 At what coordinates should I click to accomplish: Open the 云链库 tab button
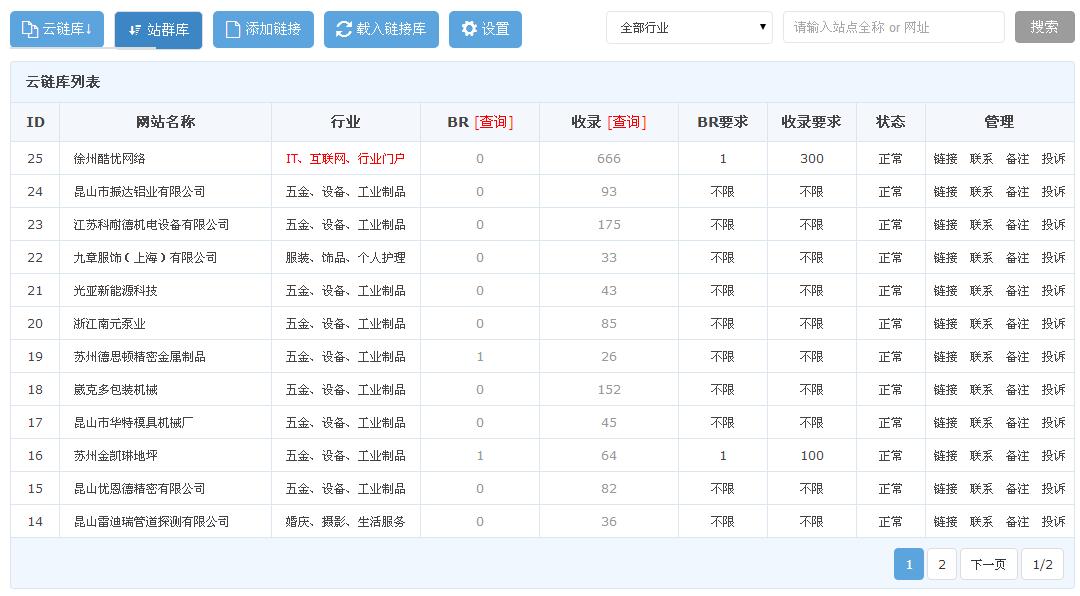(57, 29)
